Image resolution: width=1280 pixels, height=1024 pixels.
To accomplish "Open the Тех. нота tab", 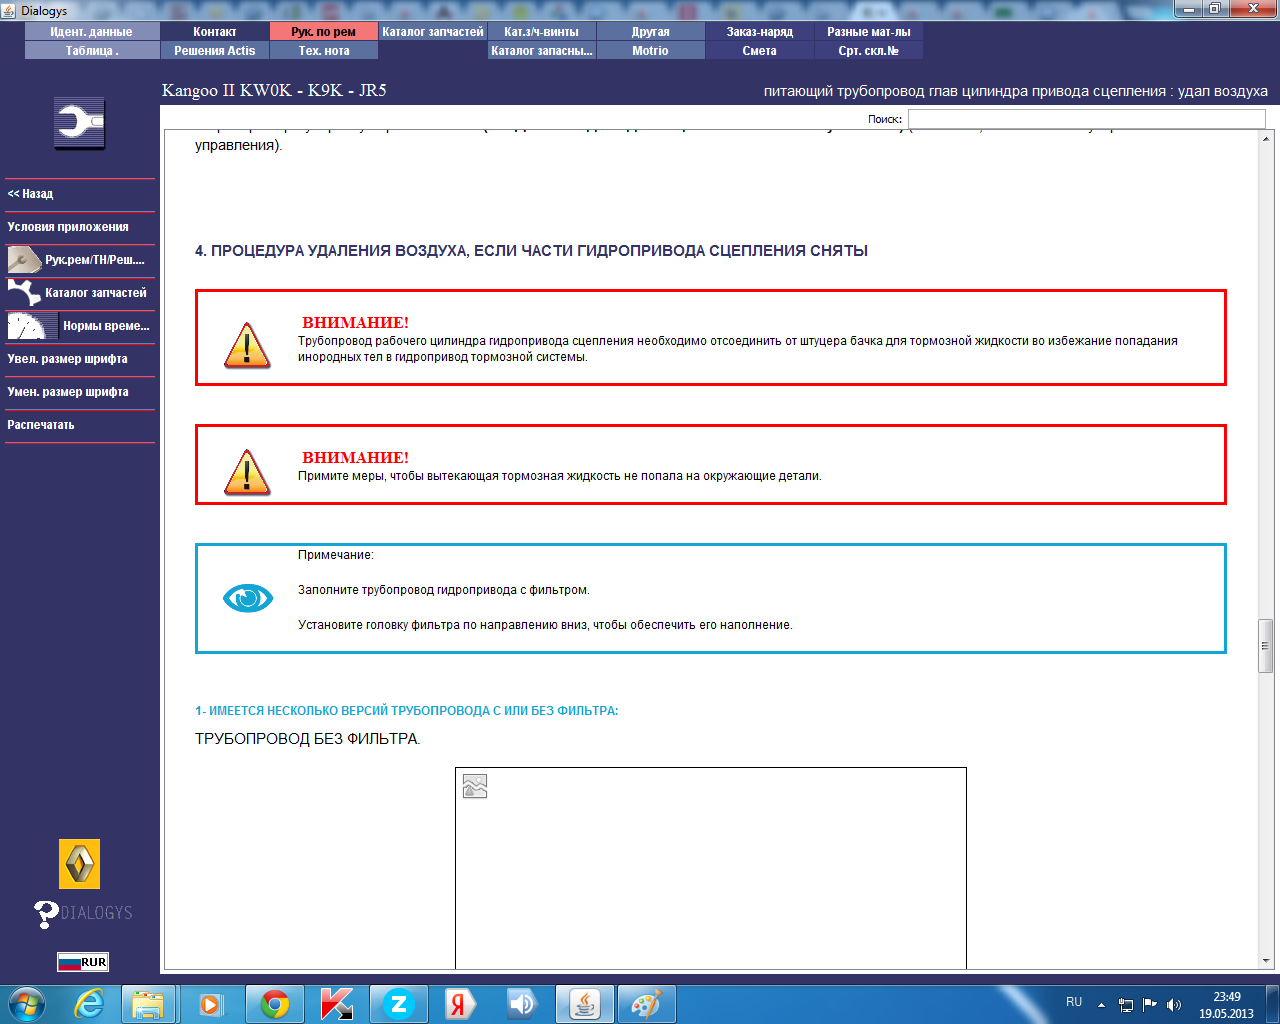I will [324, 51].
